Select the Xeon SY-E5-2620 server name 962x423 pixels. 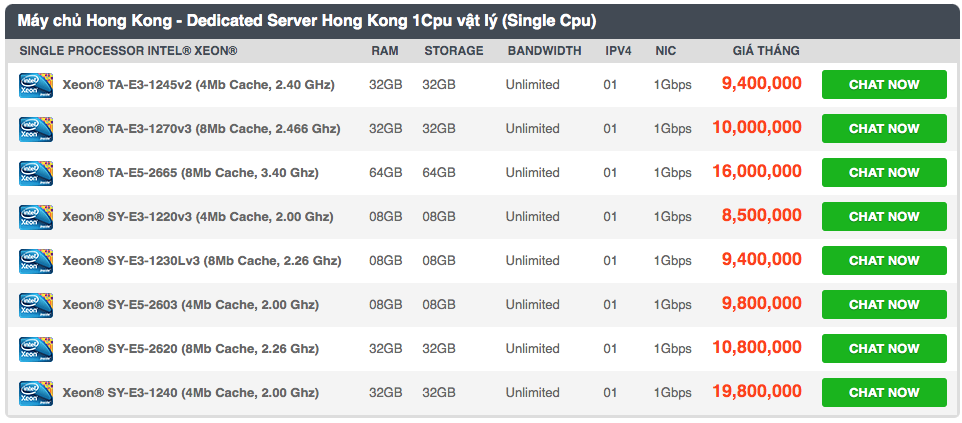tap(190, 349)
